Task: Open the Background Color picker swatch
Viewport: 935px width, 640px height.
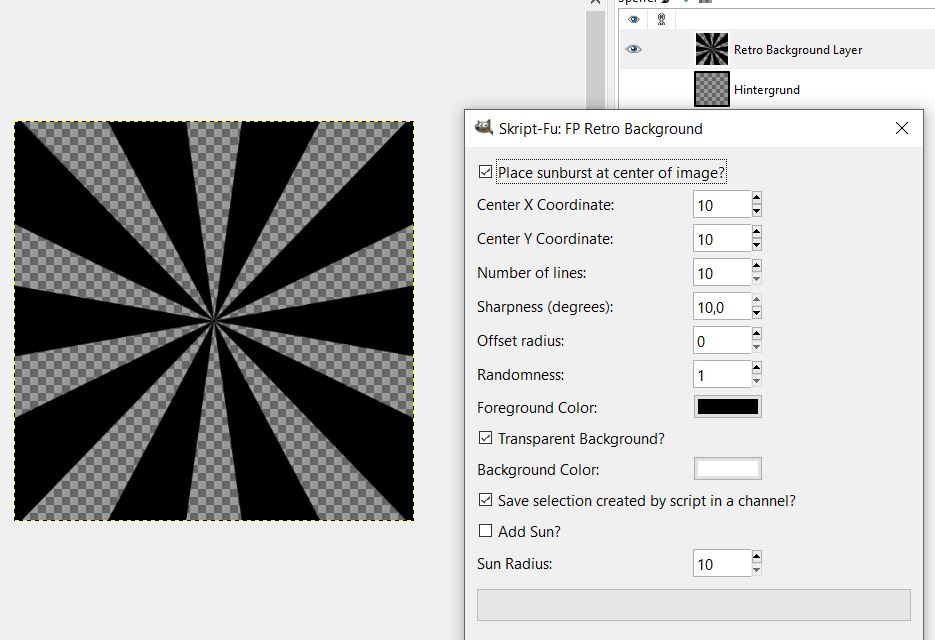Action: 727,469
